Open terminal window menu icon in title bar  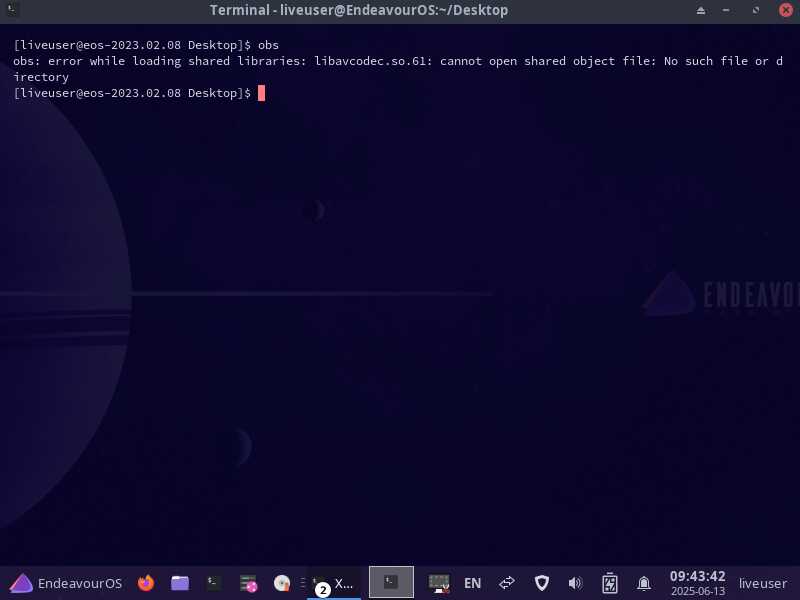[12, 10]
